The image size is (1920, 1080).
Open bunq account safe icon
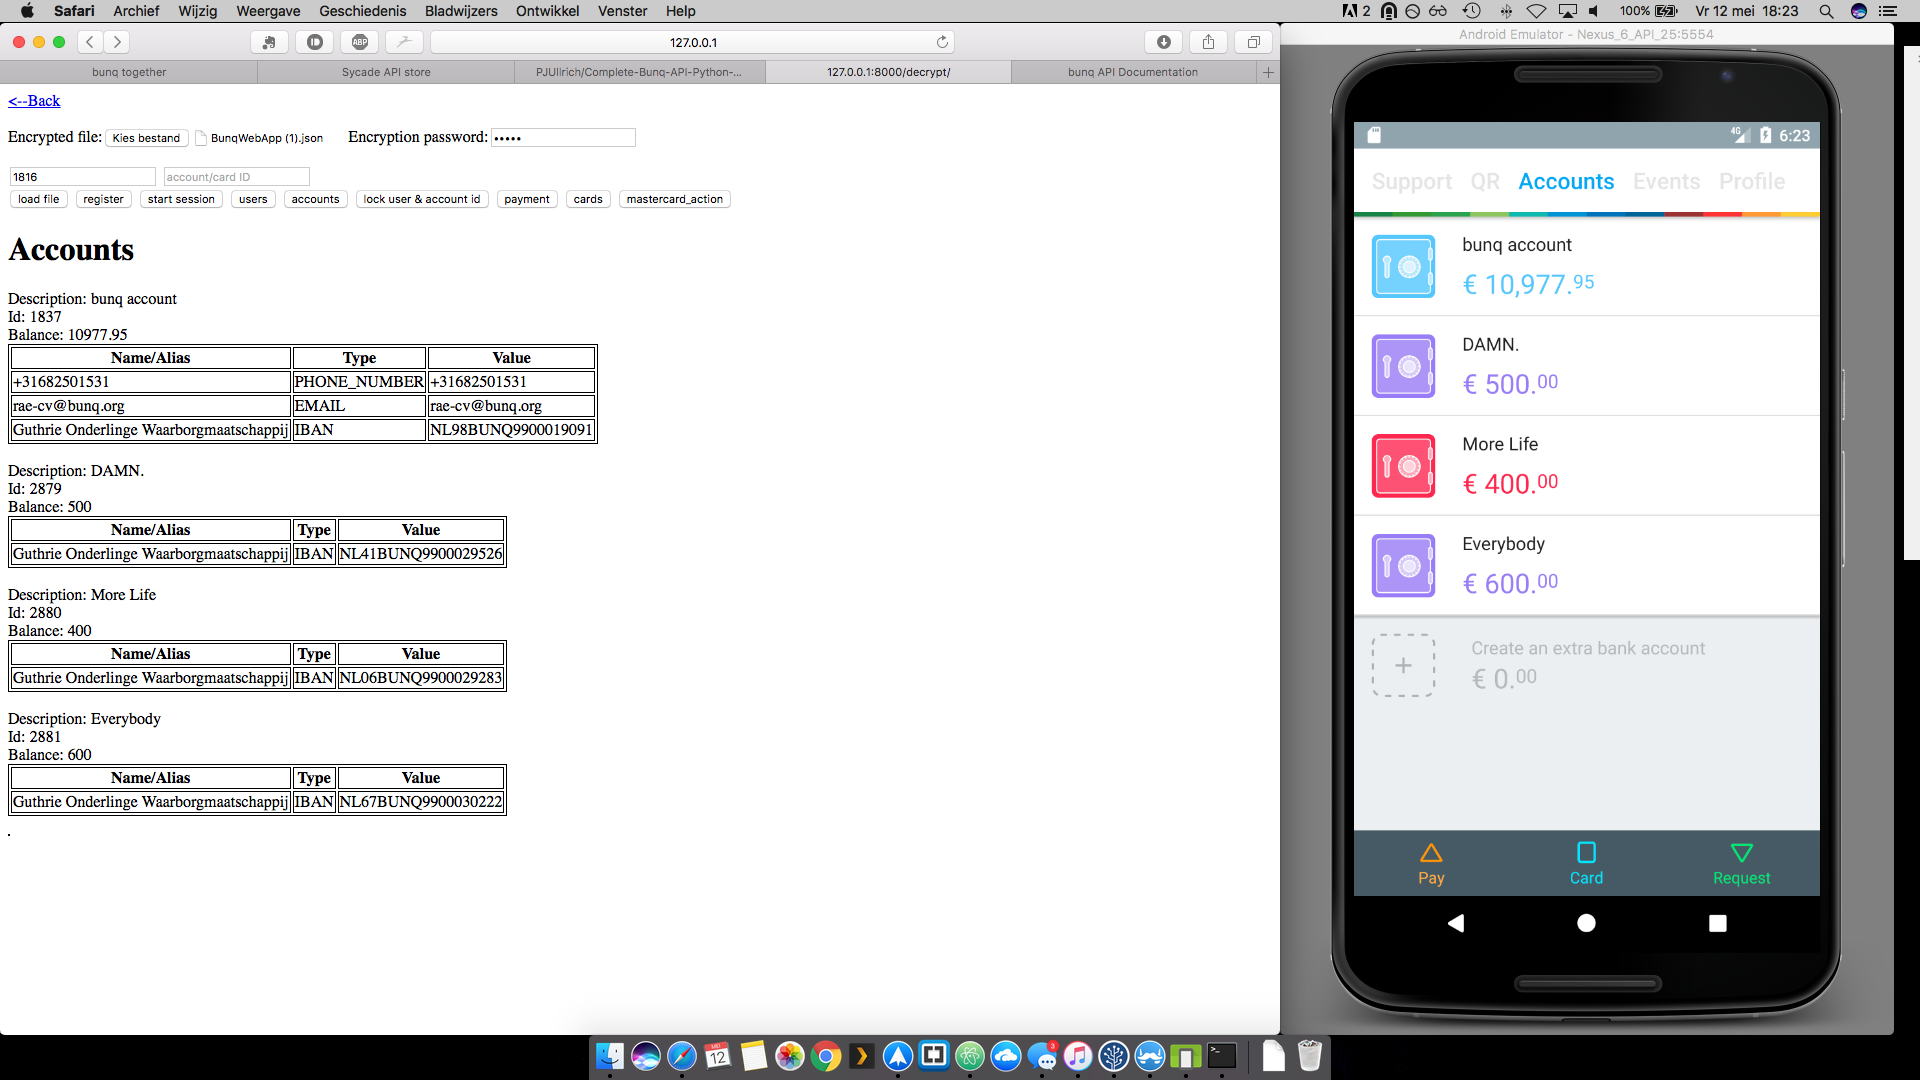1403,266
